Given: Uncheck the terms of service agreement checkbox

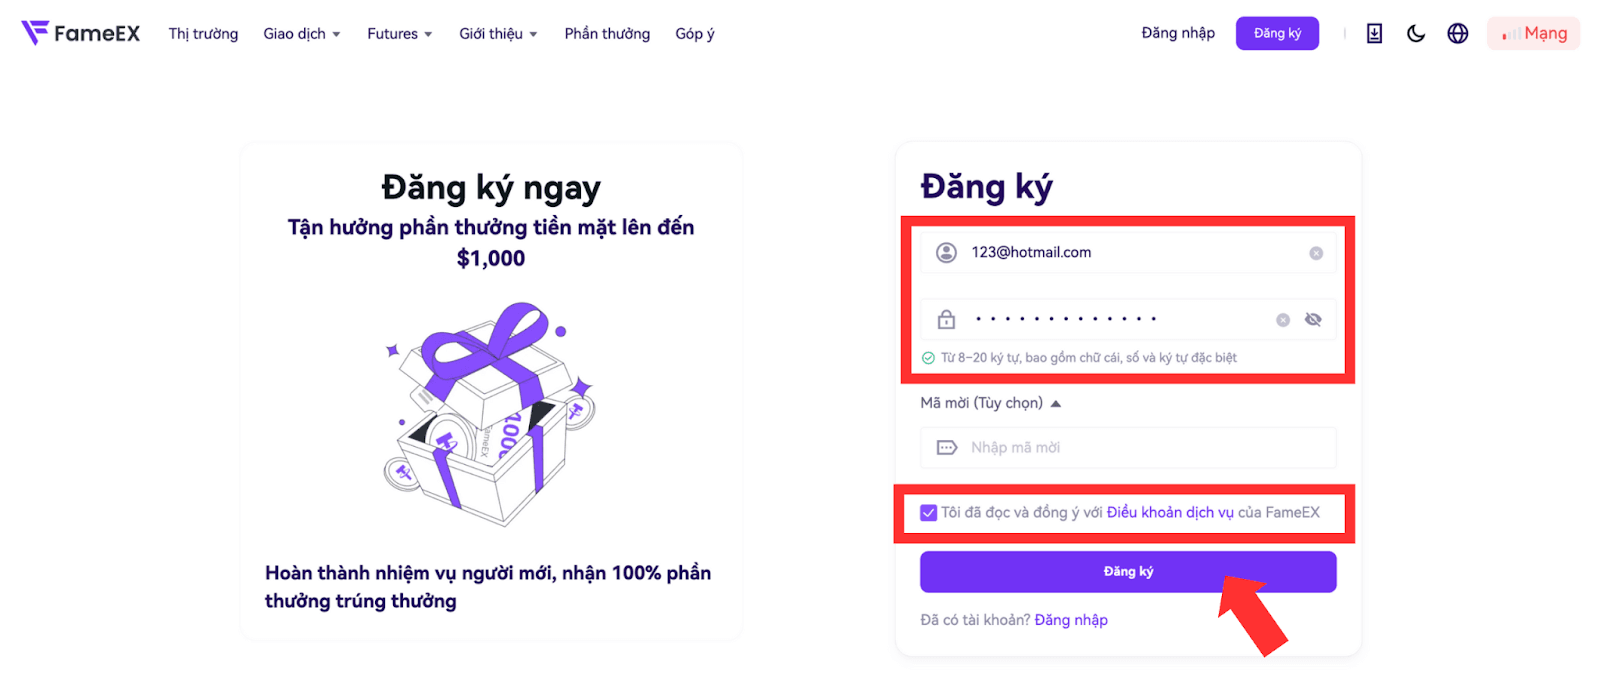Looking at the screenshot, I should point(929,513).
